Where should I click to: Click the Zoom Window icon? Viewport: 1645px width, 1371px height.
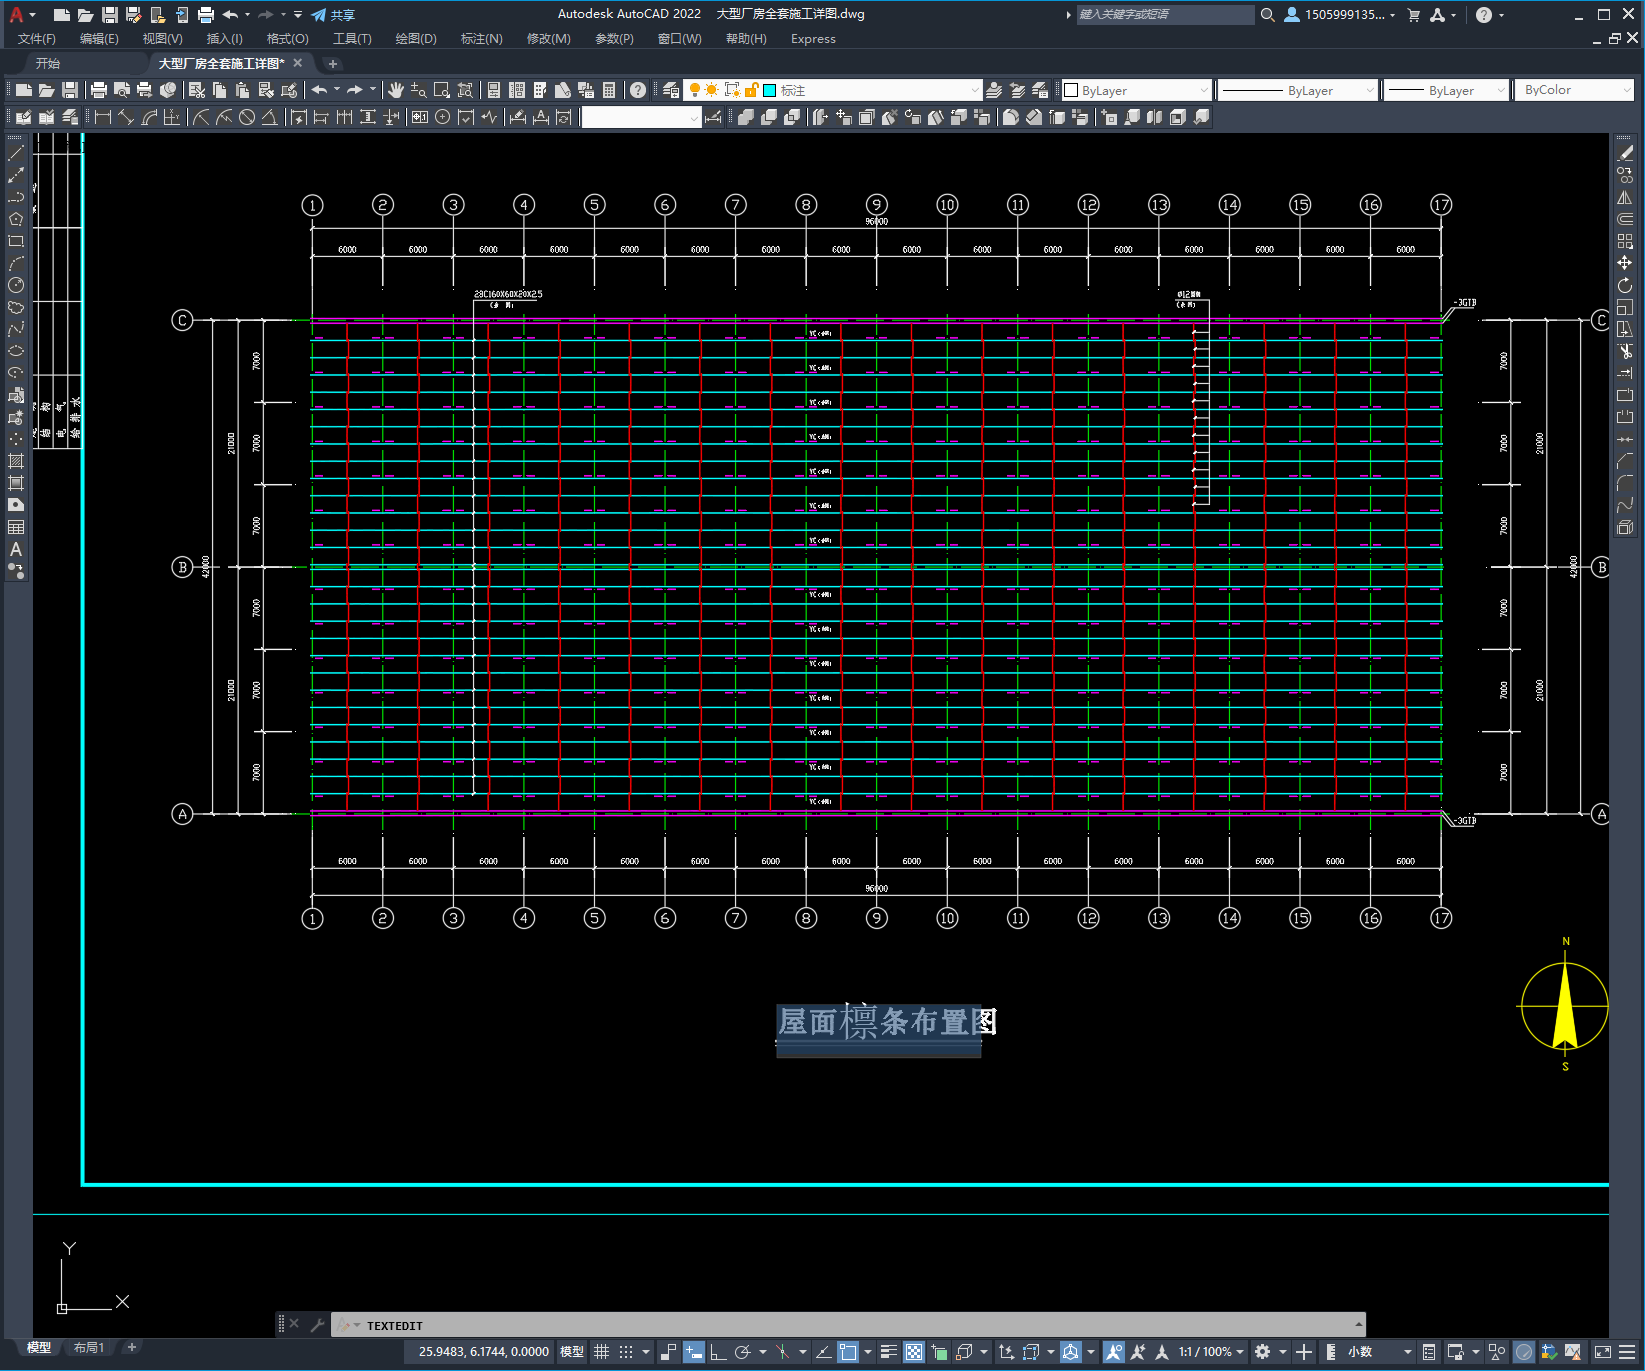(x=442, y=90)
